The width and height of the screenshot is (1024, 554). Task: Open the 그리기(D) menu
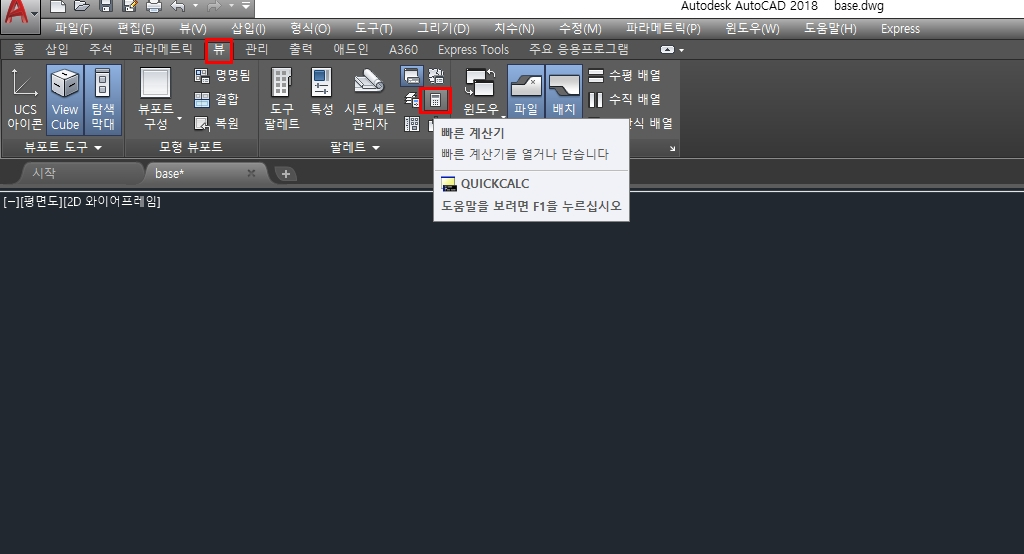[x=443, y=29]
